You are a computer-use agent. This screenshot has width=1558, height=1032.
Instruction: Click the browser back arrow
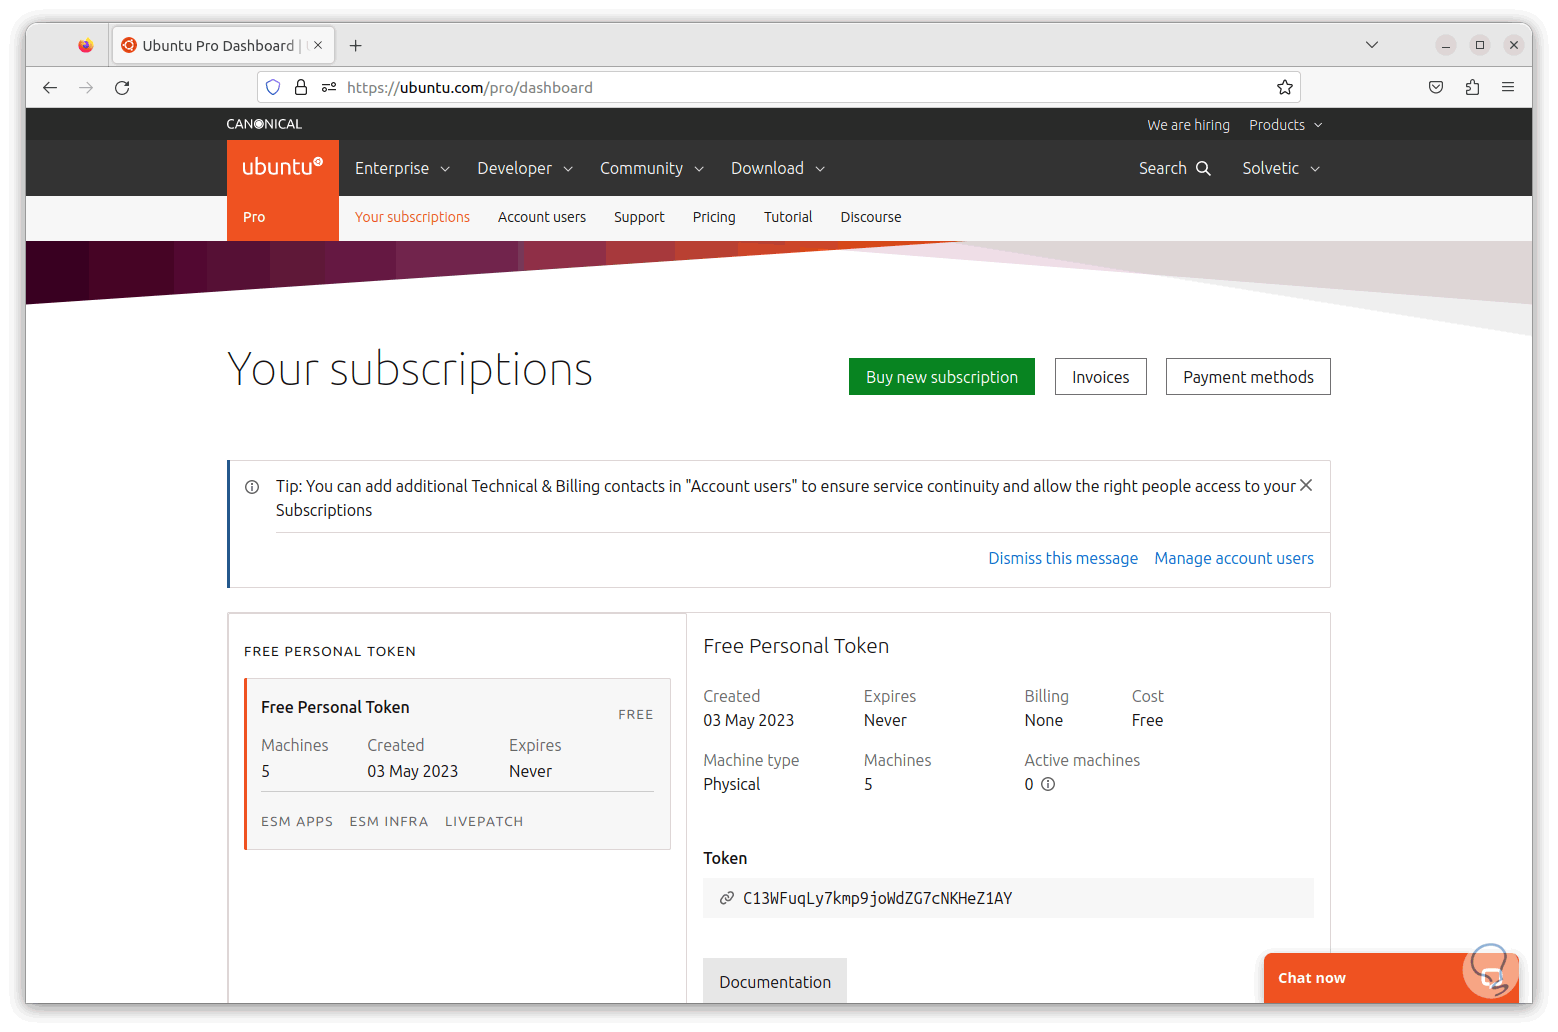click(x=50, y=88)
